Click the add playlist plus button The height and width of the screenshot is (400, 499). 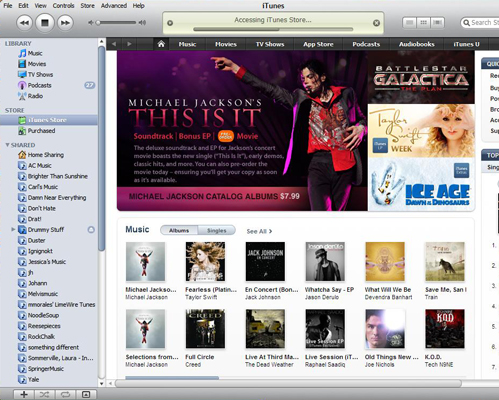pos(24,395)
